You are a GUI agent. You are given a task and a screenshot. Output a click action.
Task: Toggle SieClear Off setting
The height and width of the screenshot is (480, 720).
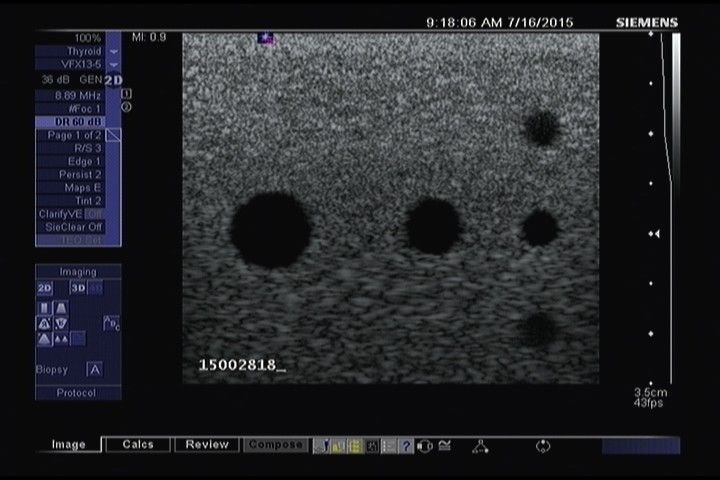pyautogui.click(x=78, y=227)
